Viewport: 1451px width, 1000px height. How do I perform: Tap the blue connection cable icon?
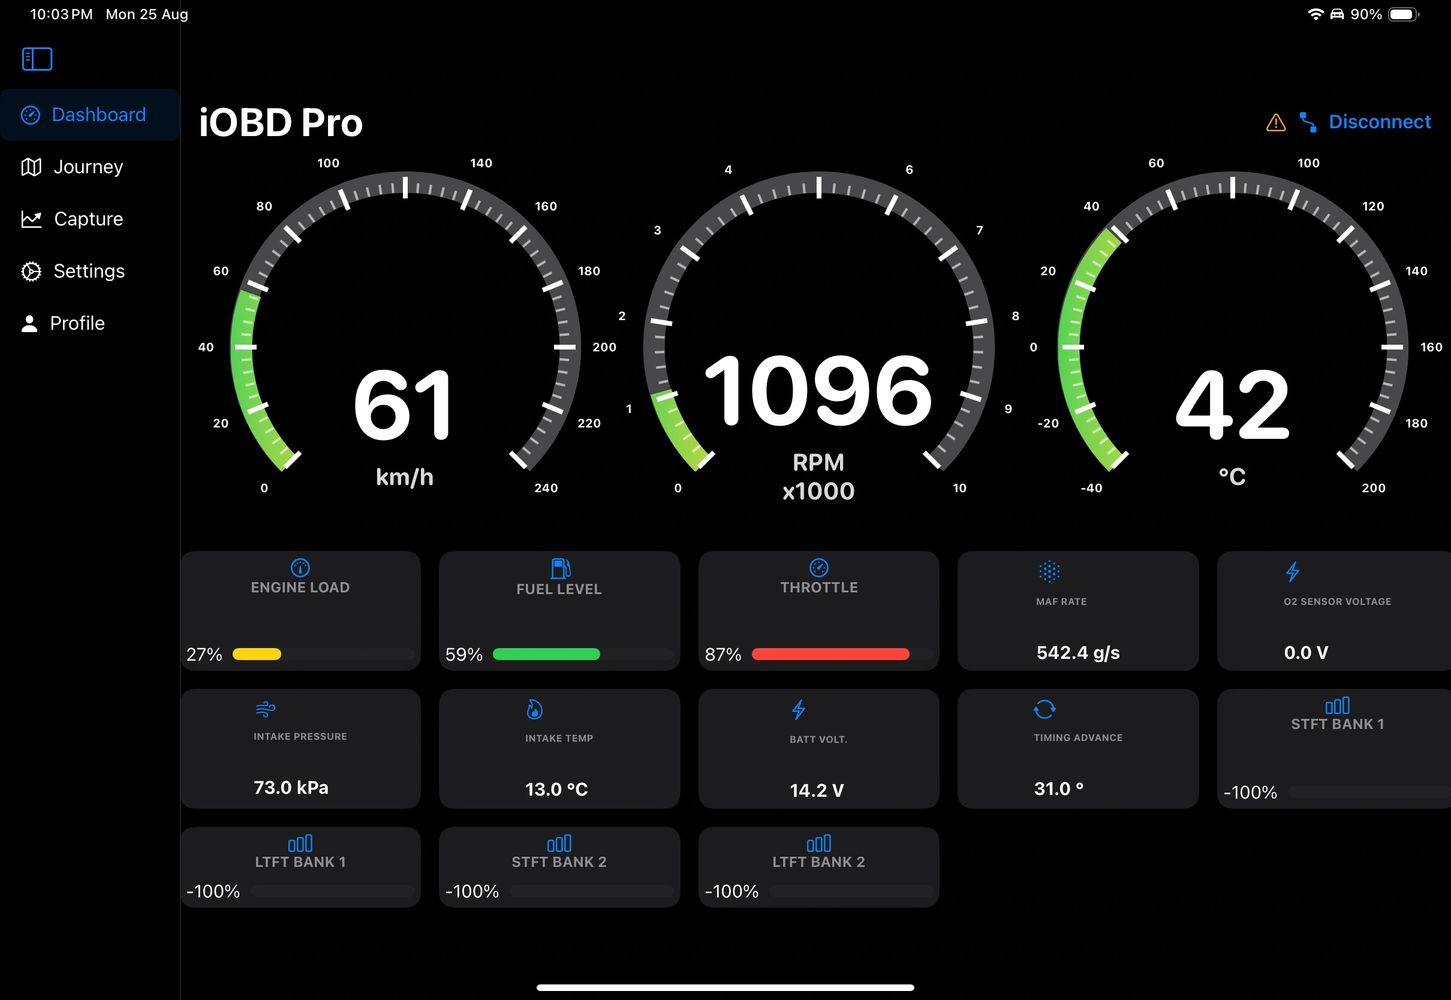(x=1307, y=122)
